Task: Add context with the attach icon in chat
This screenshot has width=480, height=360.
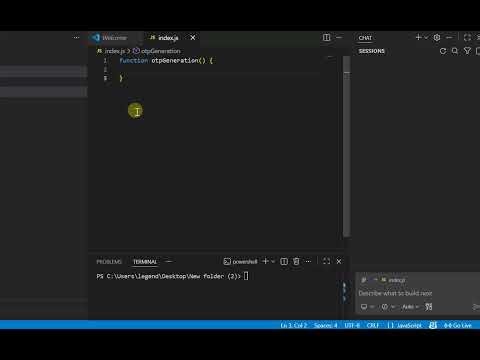Action: coord(364,280)
